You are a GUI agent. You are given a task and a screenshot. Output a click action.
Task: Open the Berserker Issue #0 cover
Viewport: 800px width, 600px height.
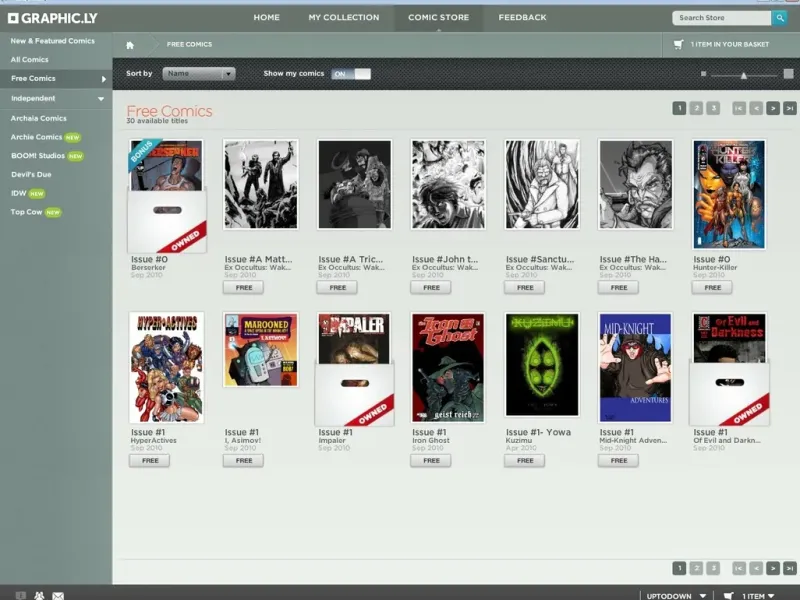point(167,196)
